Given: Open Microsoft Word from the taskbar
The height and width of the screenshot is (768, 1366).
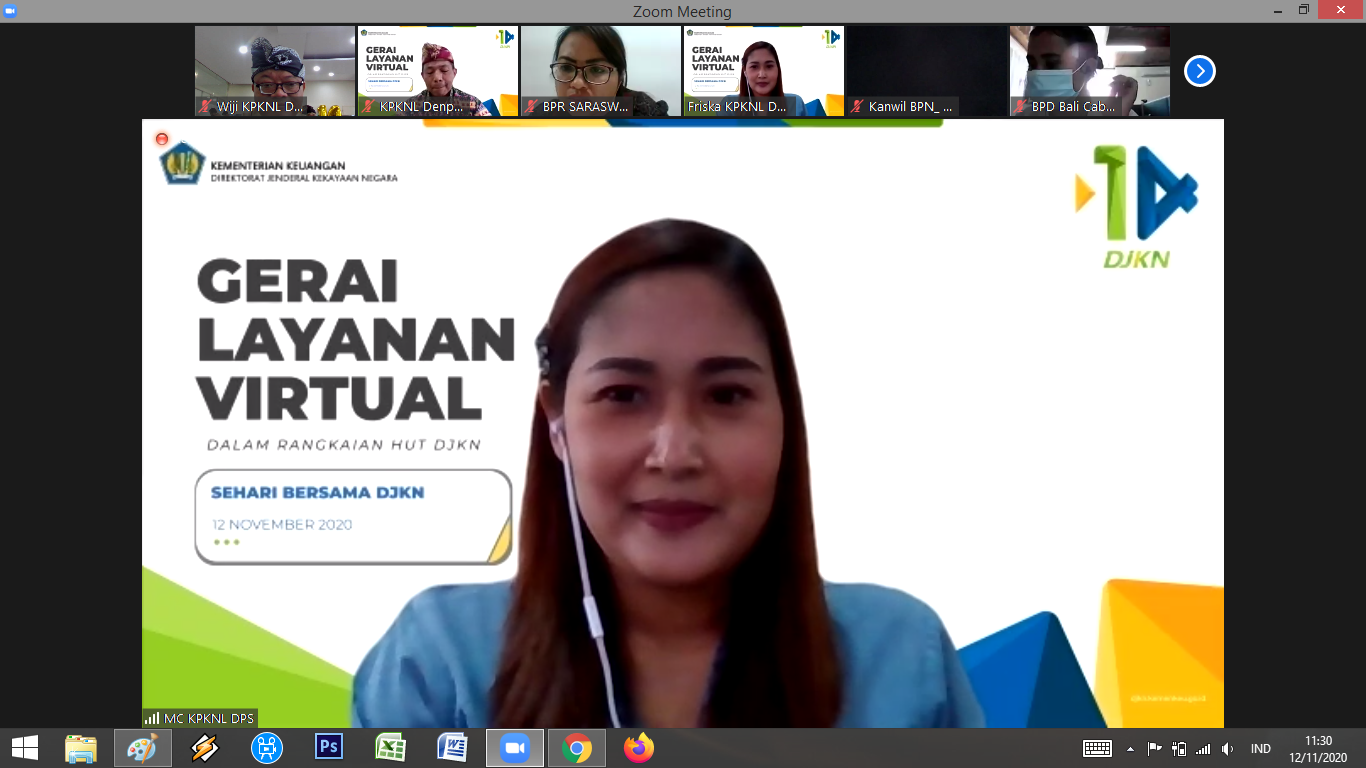Looking at the screenshot, I should tap(452, 748).
